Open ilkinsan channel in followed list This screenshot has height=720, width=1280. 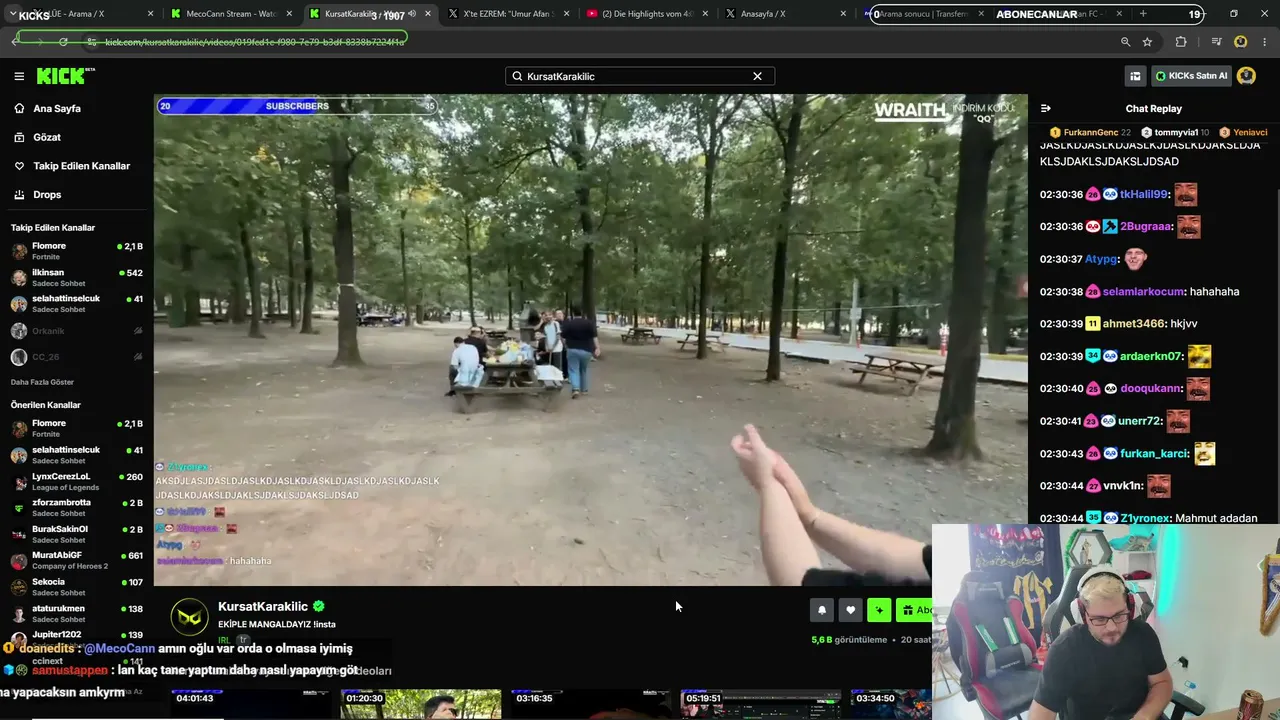pyautogui.click(x=76, y=277)
